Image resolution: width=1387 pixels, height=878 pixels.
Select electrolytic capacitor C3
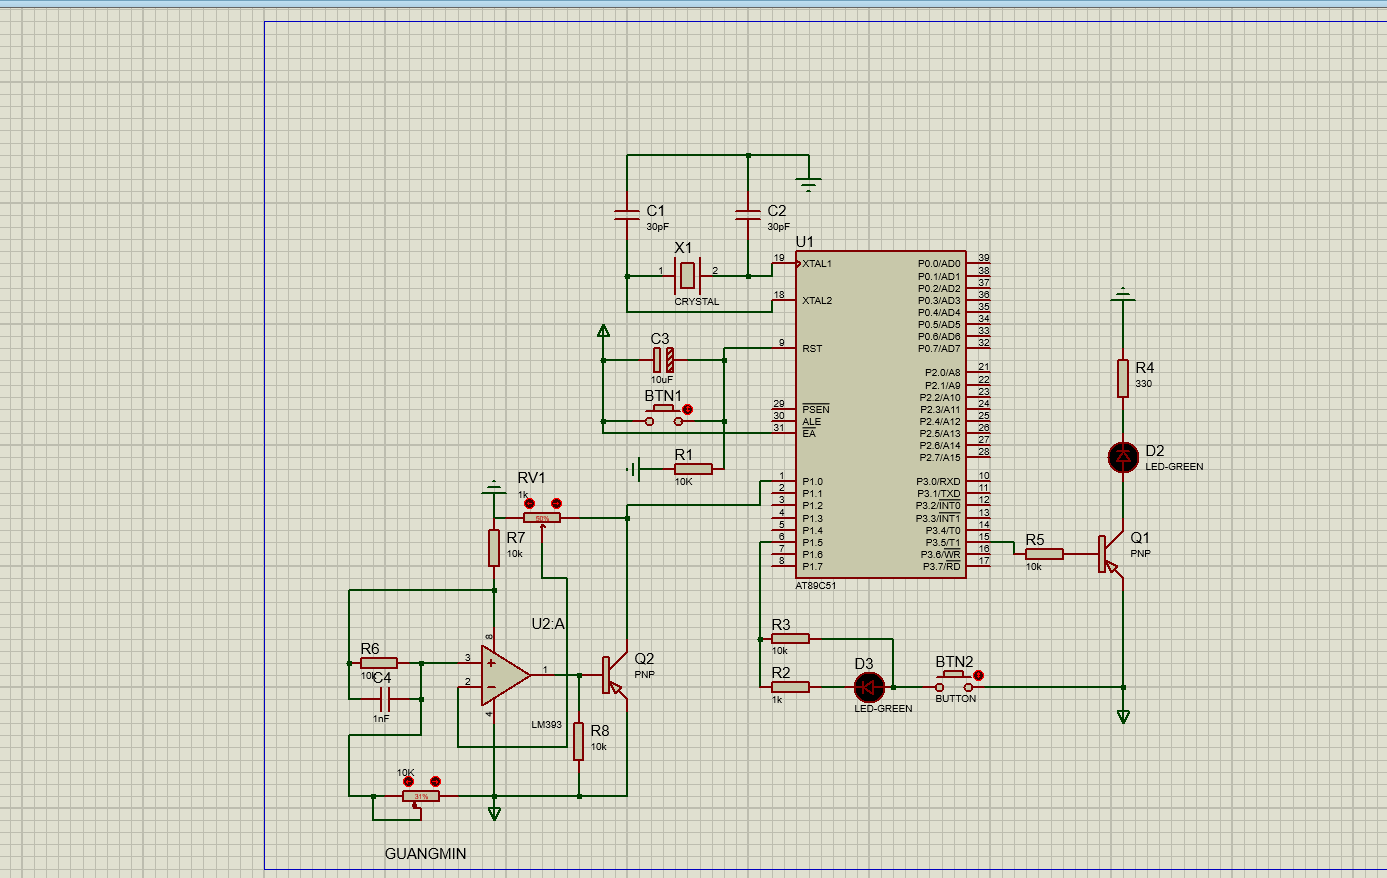(x=663, y=360)
